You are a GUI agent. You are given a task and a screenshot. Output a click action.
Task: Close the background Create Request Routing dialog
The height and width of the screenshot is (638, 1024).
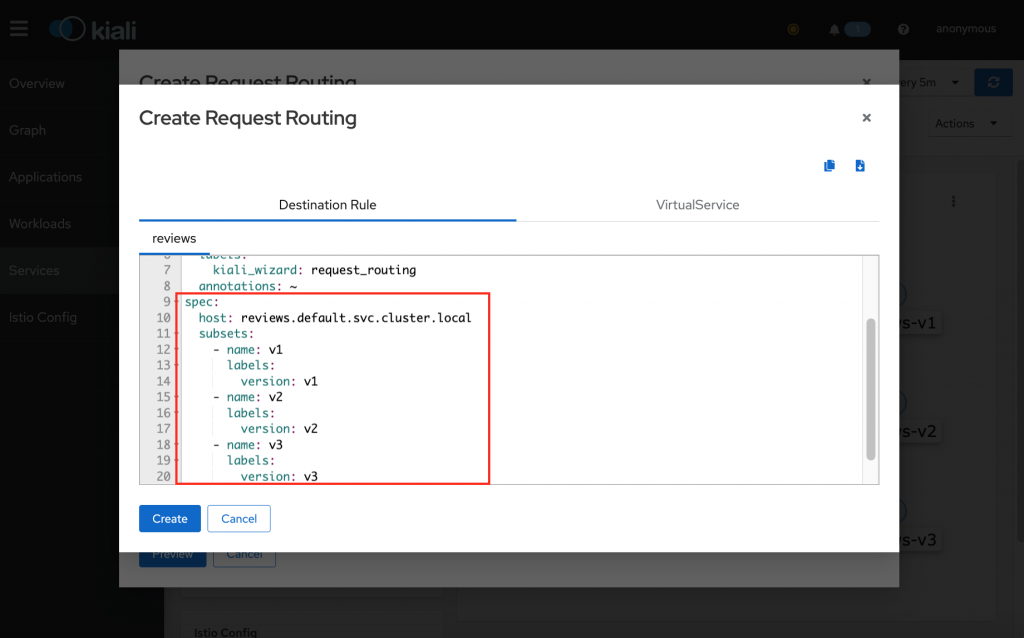[x=867, y=82]
